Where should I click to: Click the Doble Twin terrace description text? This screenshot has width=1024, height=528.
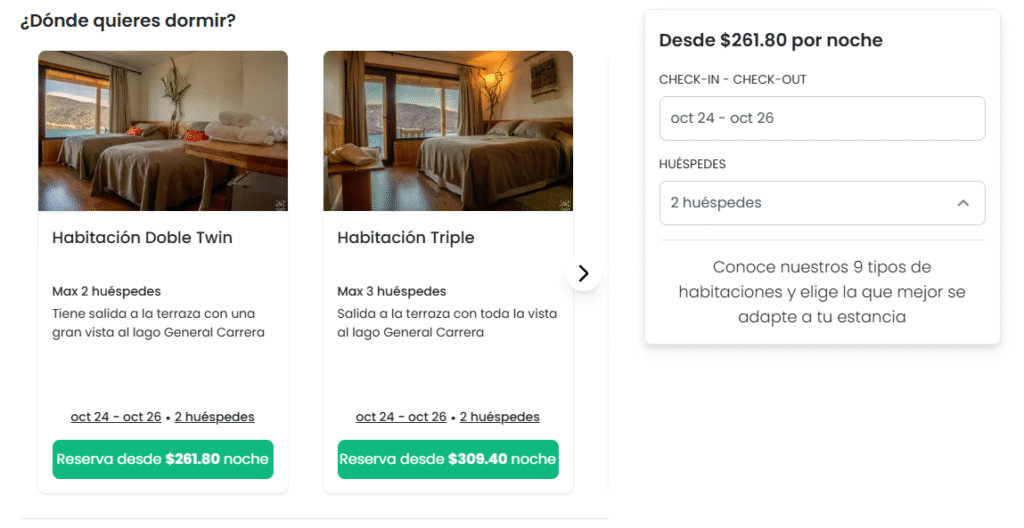(x=158, y=323)
